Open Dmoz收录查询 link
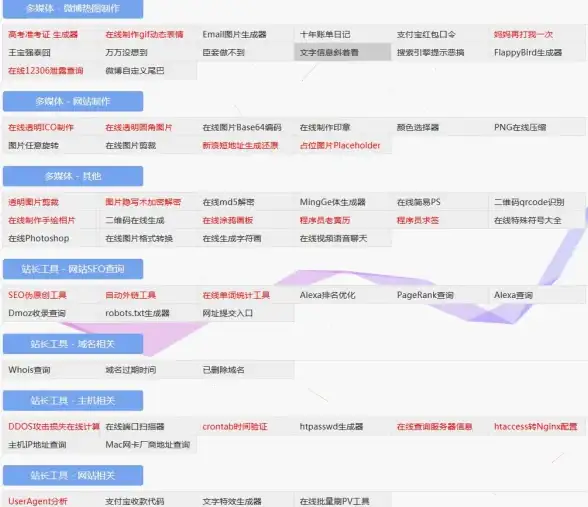 pyautogui.click(x=37, y=314)
